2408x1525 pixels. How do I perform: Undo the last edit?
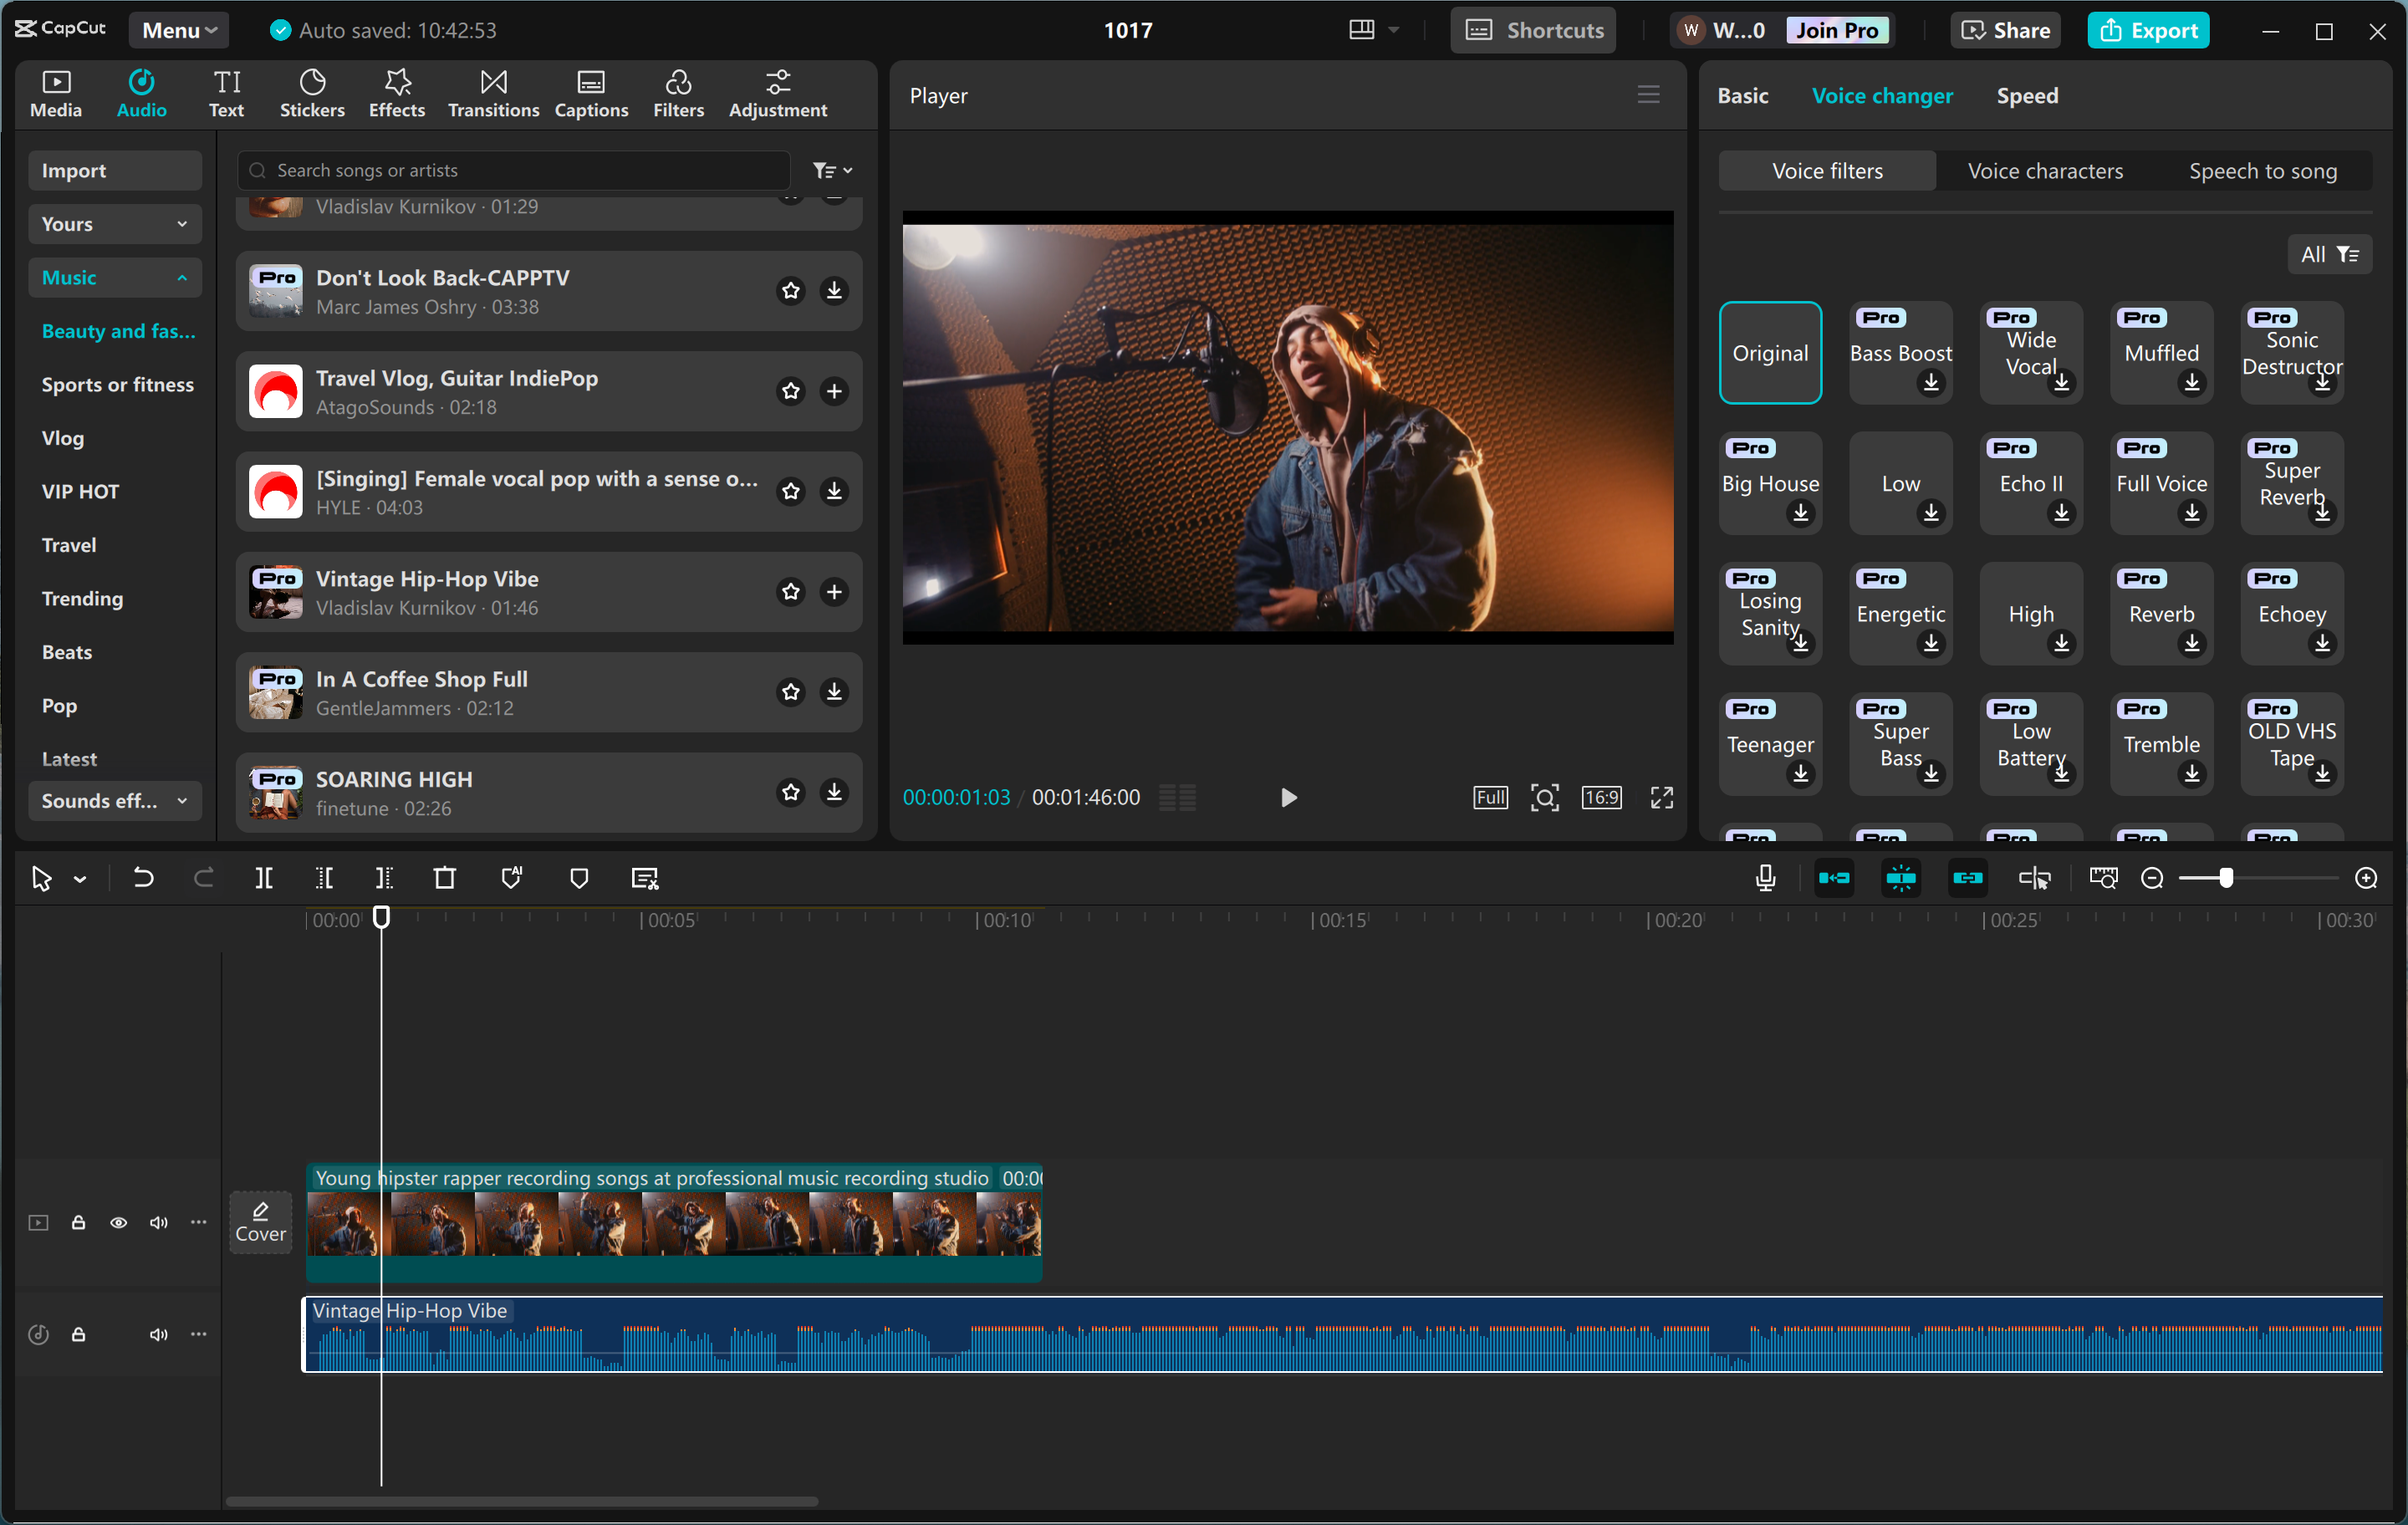(142, 878)
